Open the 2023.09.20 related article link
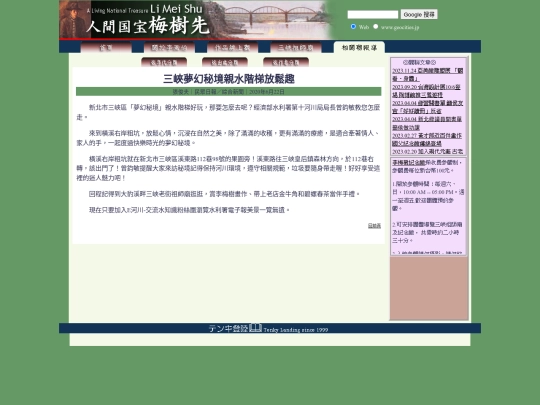540x405 pixels. coord(426,91)
